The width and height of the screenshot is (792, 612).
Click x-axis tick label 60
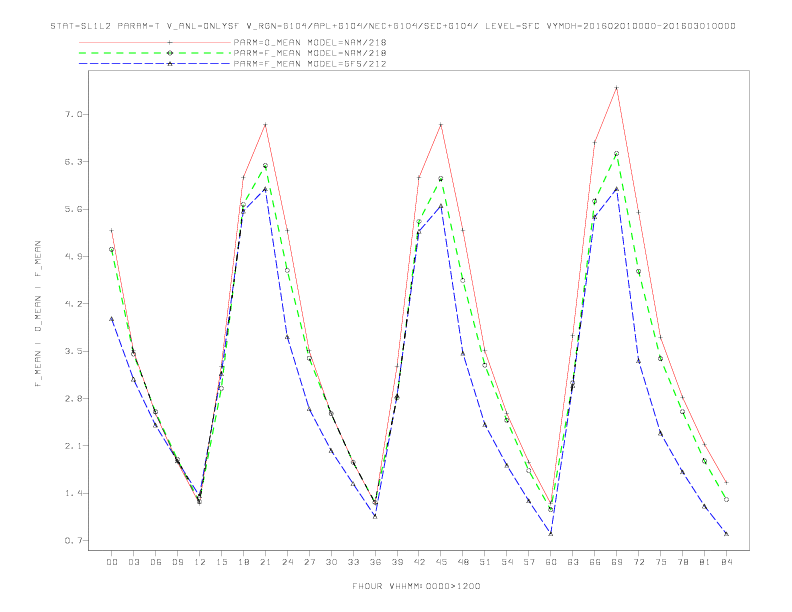551,562
